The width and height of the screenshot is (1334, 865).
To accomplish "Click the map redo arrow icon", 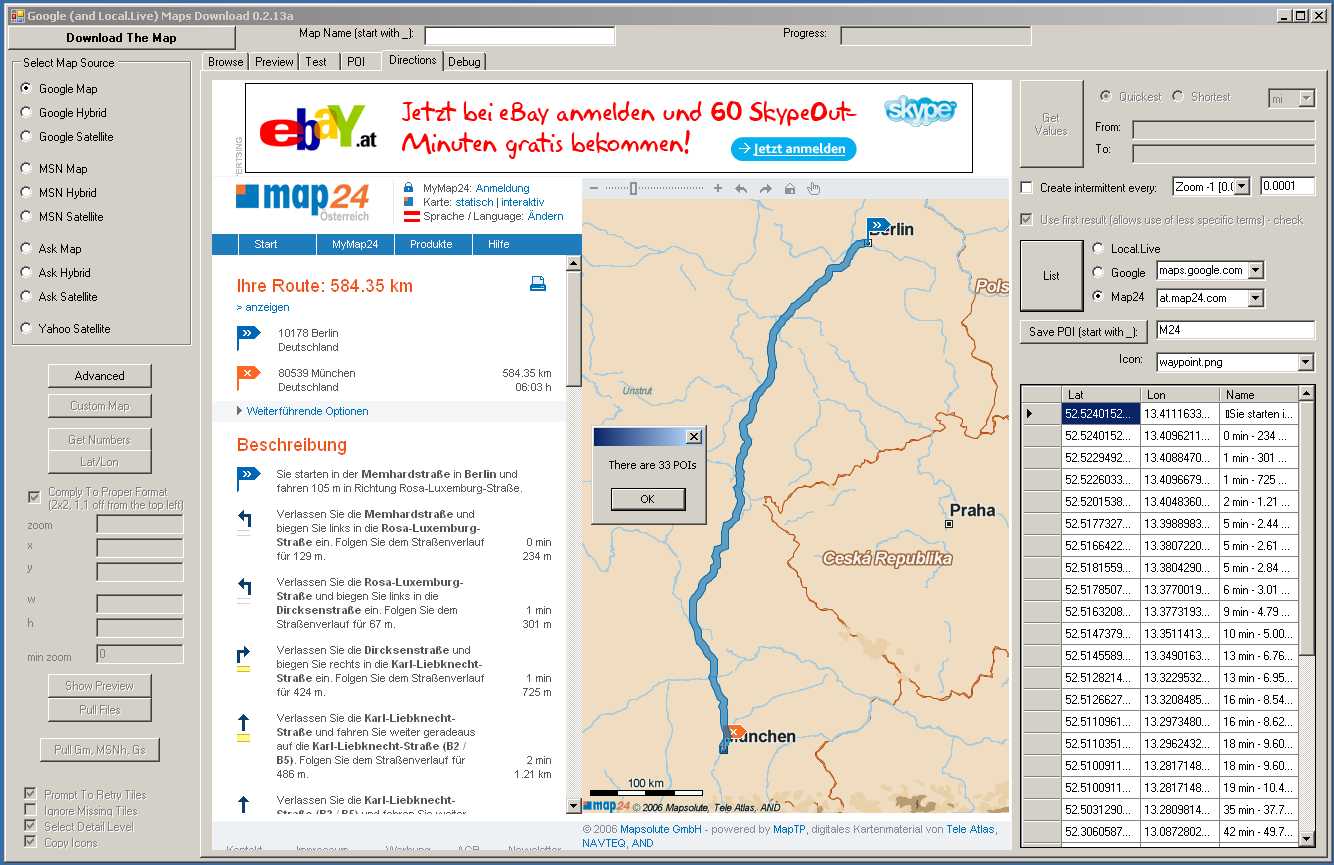I will point(765,188).
